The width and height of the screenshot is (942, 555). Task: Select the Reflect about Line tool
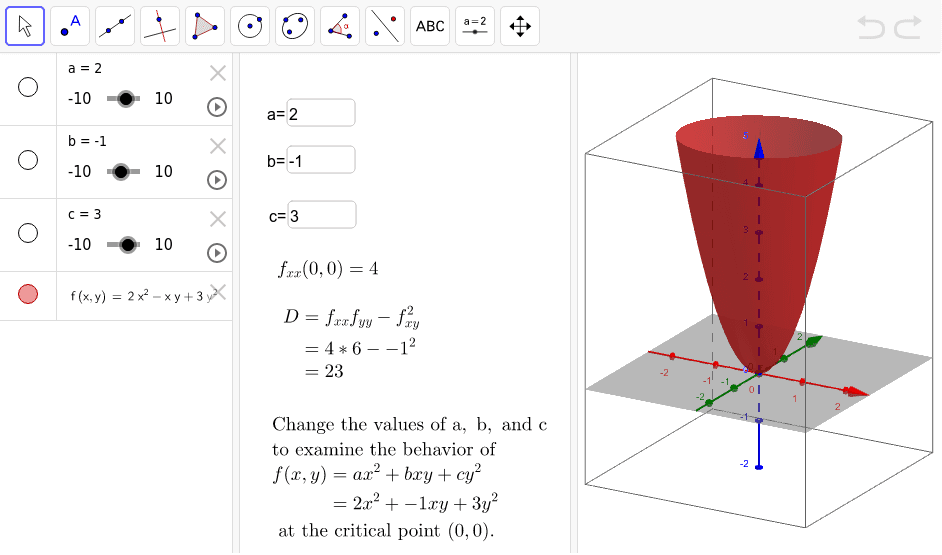click(385, 26)
